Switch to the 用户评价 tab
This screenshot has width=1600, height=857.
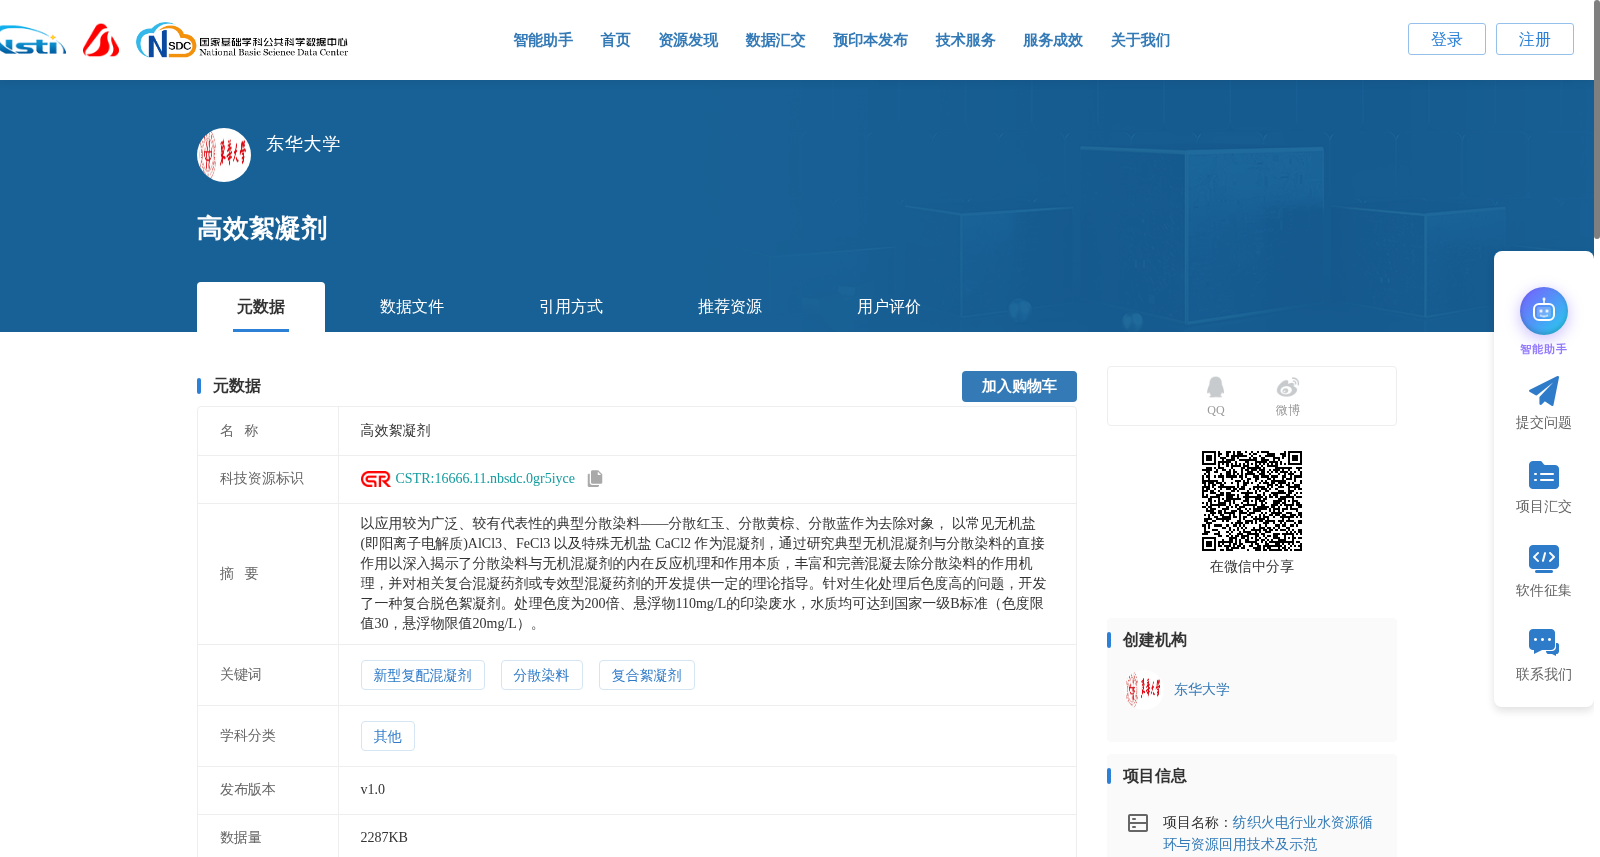(x=889, y=307)
